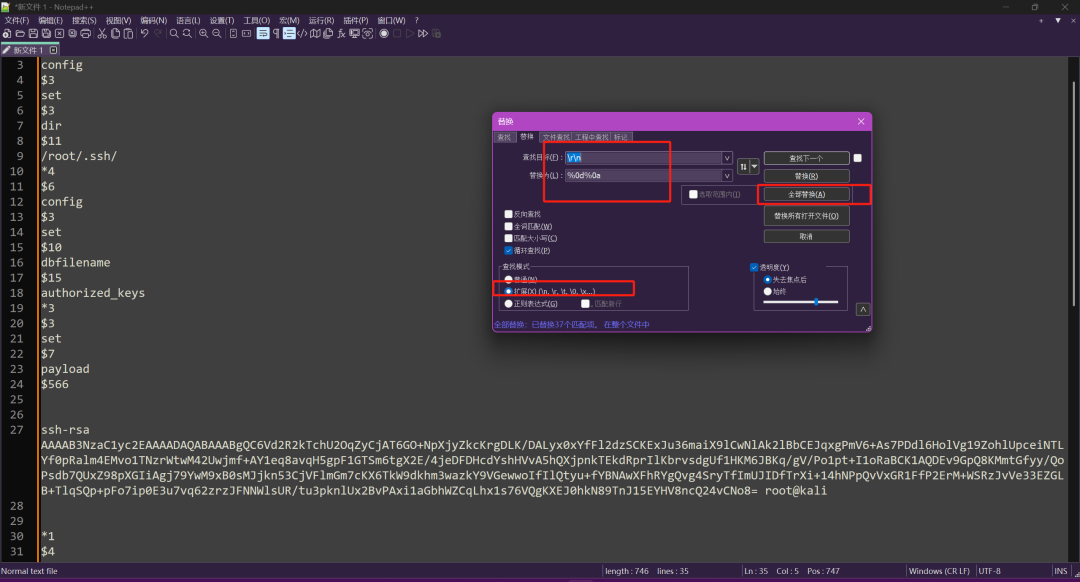The image size is (1080, 582).
Task: Open the 插件(P) menu
Action: [355, 21]
